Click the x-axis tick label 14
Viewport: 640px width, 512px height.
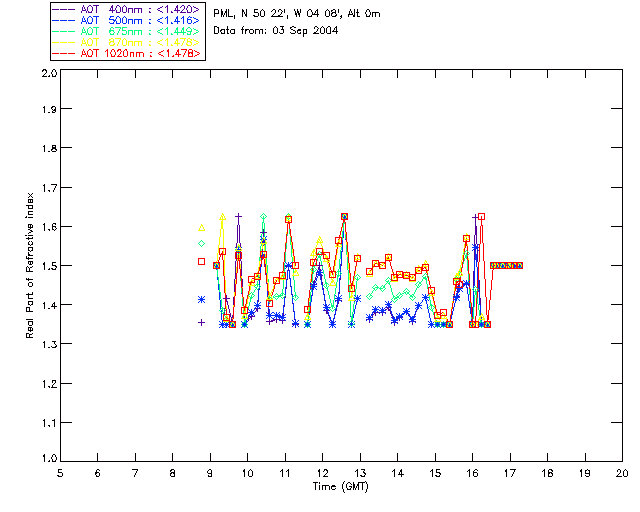tap(398, 473)
